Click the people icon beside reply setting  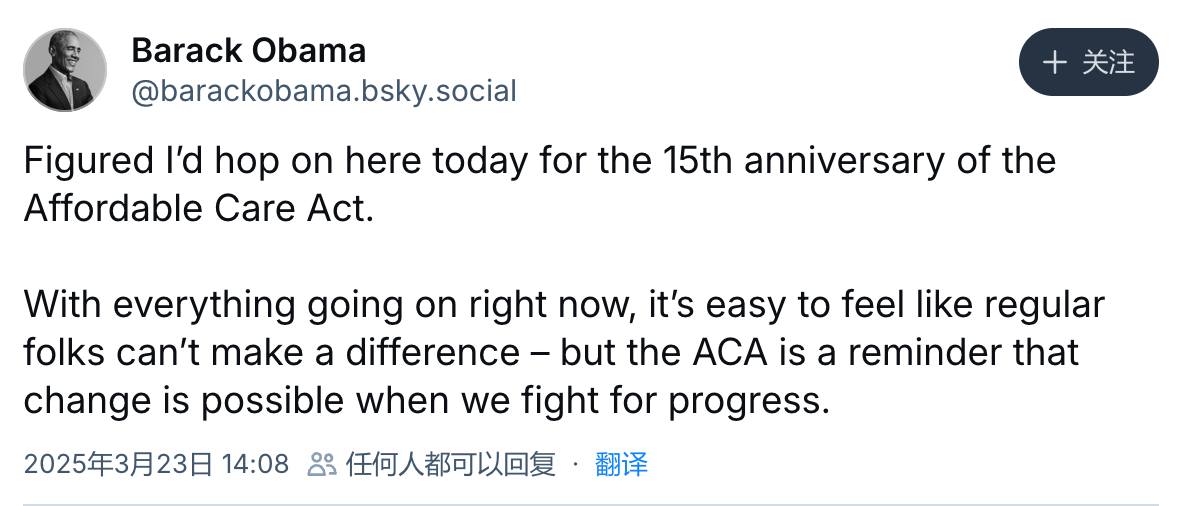pos(322,464)
